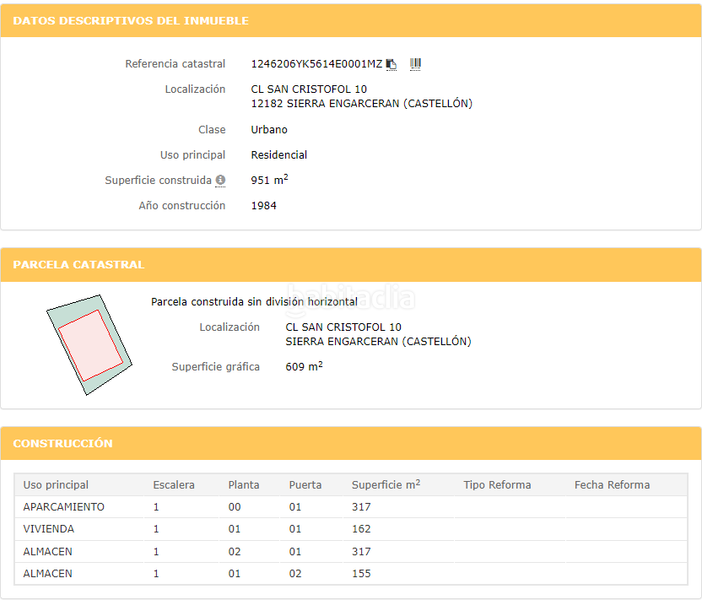Viewport: 702px width, 600px height.
Task: Select the VIVIENDA table row
Action: 49,529
